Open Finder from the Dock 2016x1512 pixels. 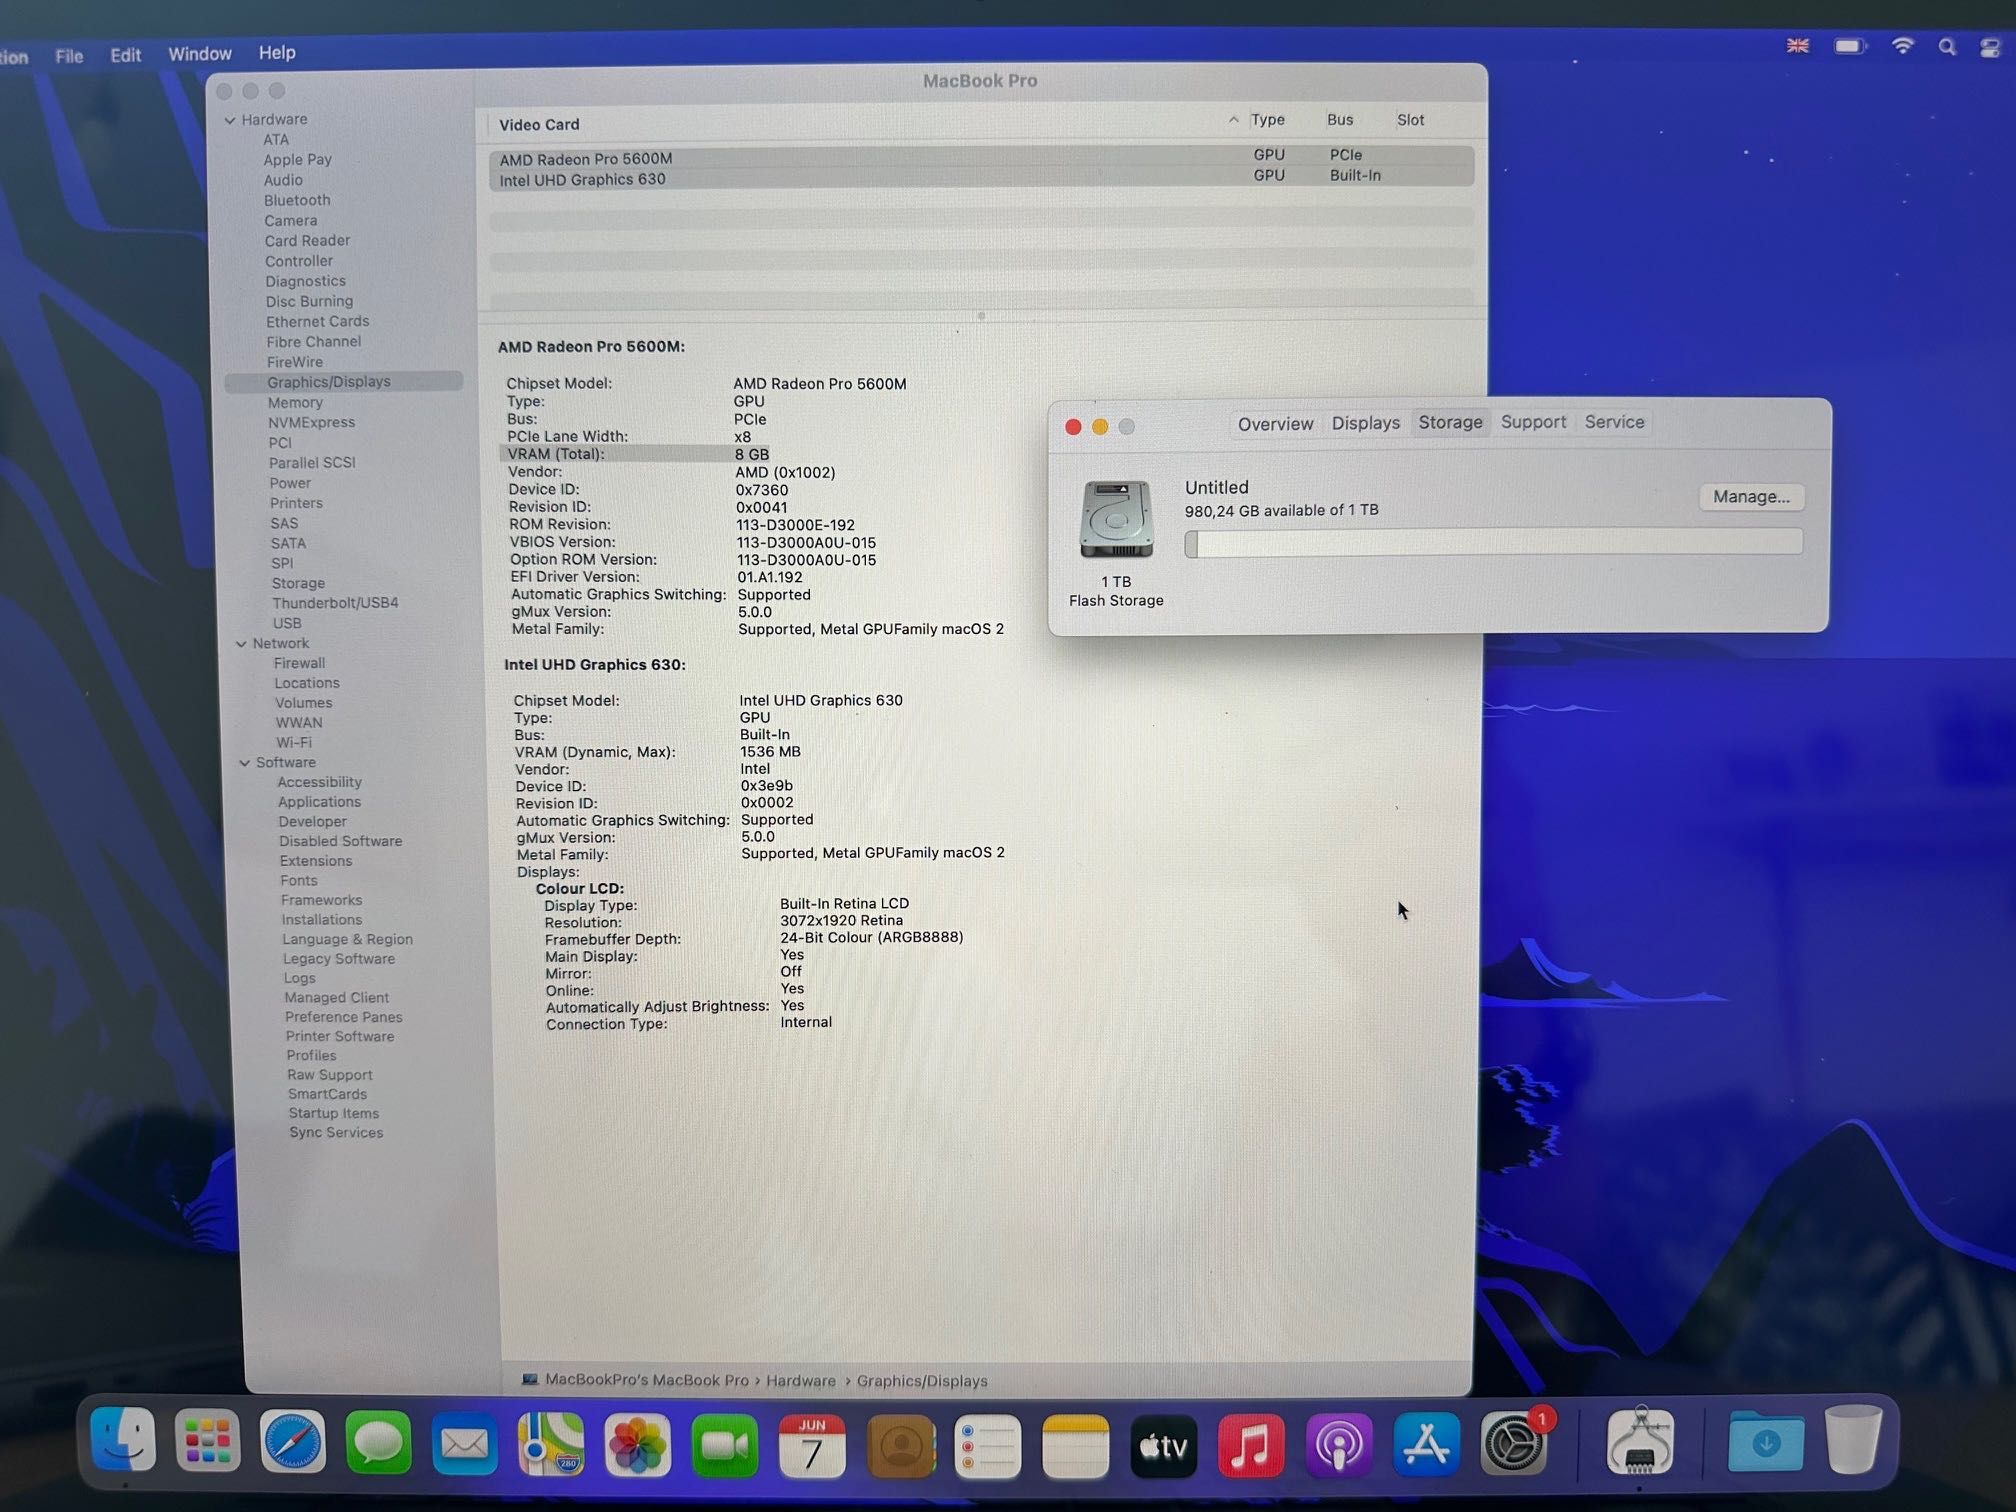[123, 1440]
